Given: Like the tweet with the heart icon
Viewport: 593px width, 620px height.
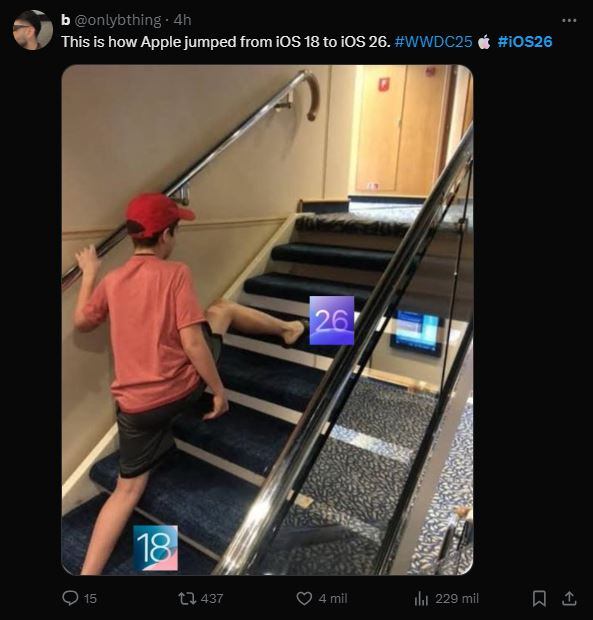Looking at the screenshot, I should (304, 598).
